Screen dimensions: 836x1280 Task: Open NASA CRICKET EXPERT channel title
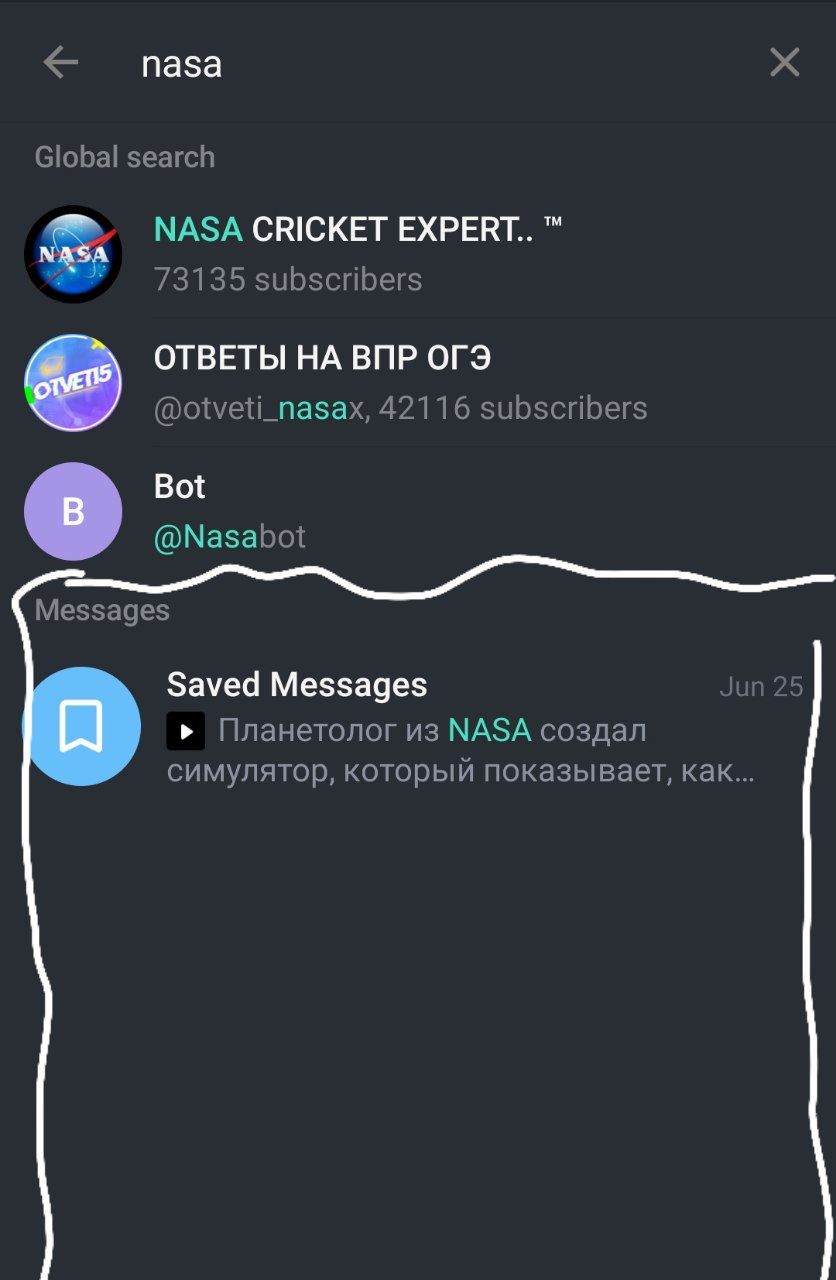358,230
